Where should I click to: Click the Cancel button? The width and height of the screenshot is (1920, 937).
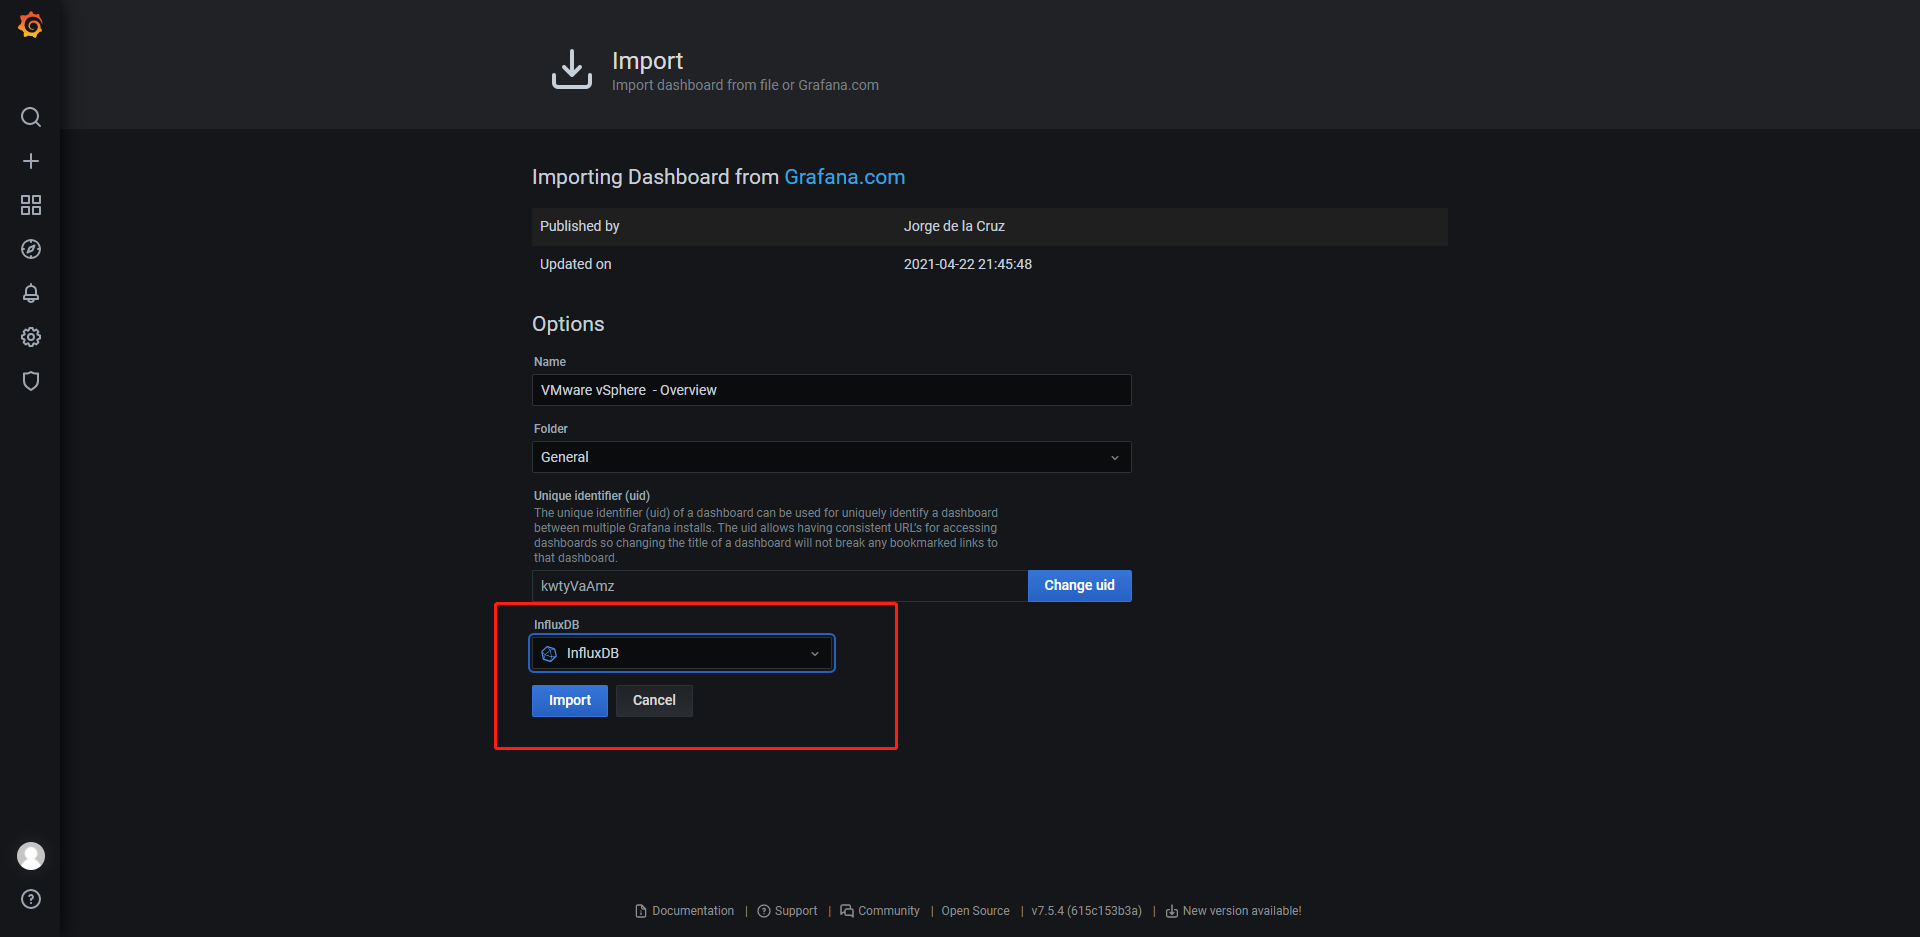(654, 701)
